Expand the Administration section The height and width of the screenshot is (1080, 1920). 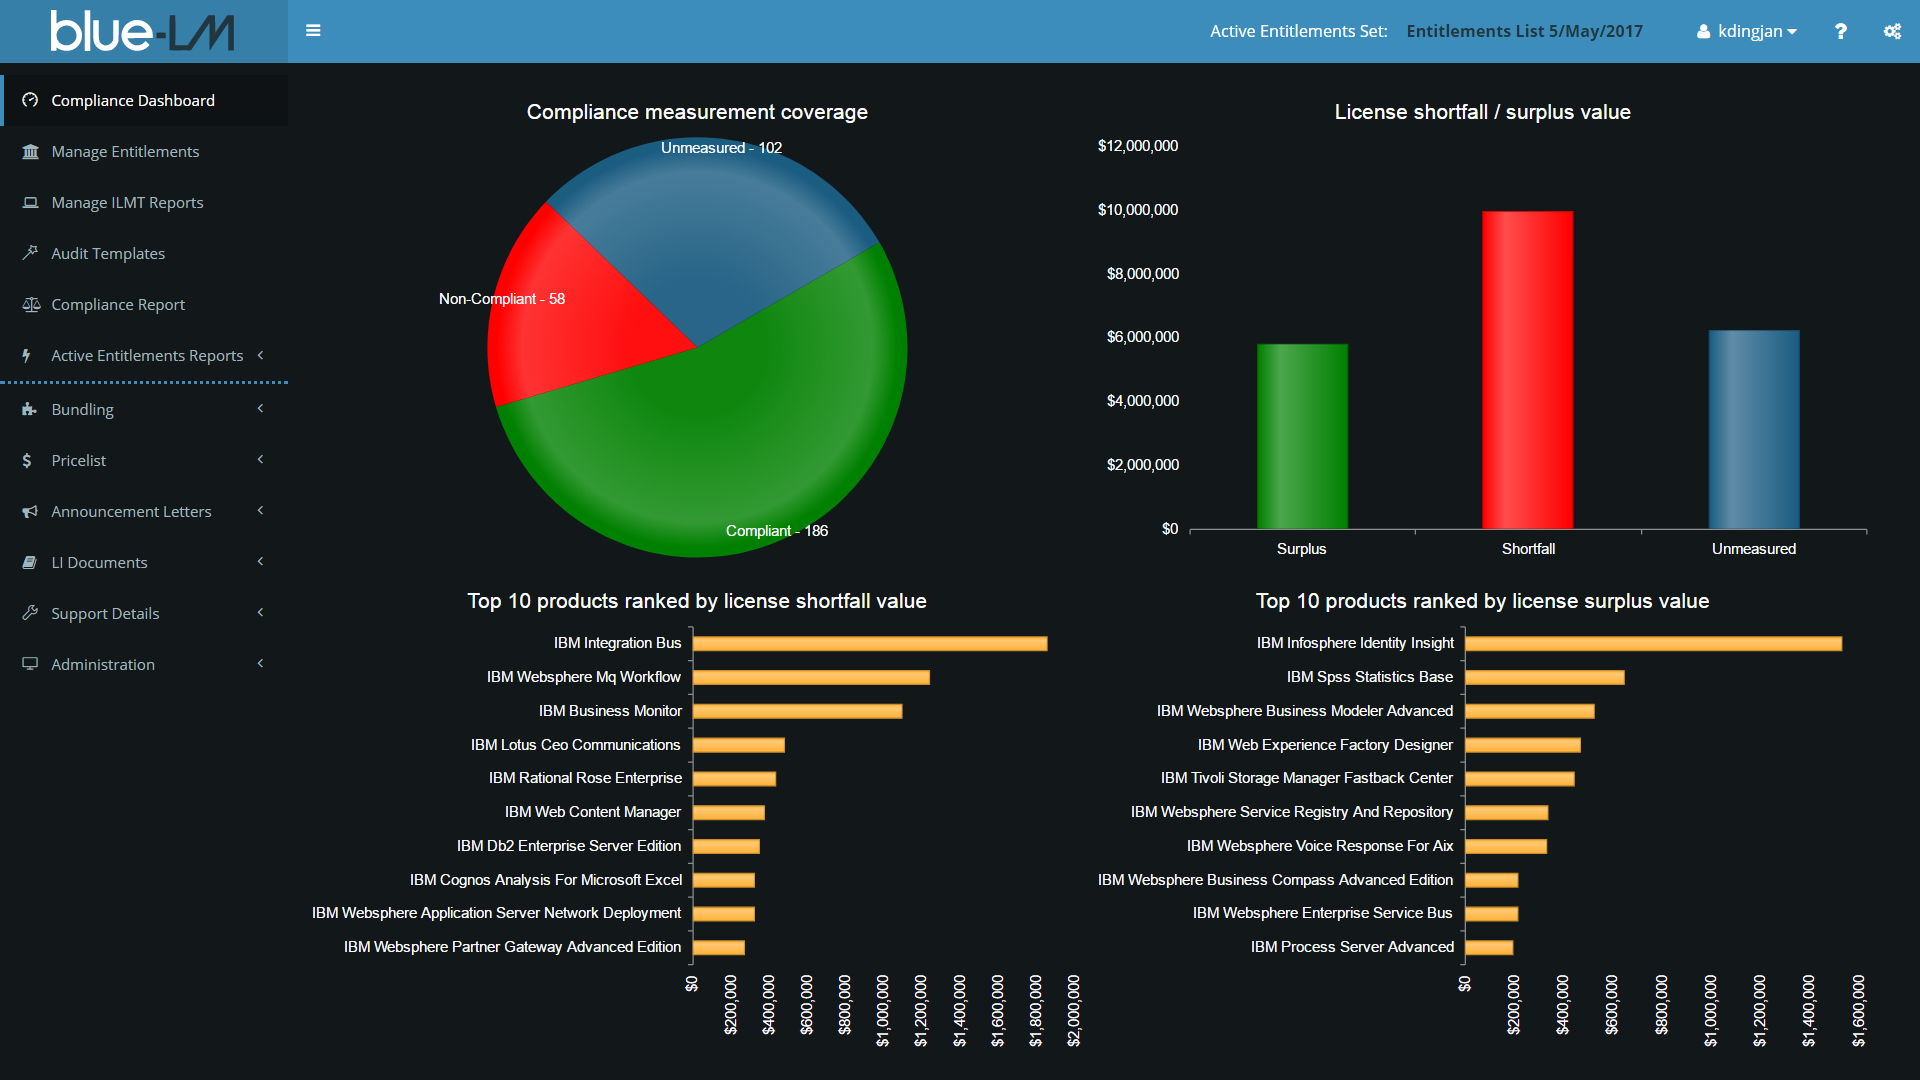click(x=260, y=663)
